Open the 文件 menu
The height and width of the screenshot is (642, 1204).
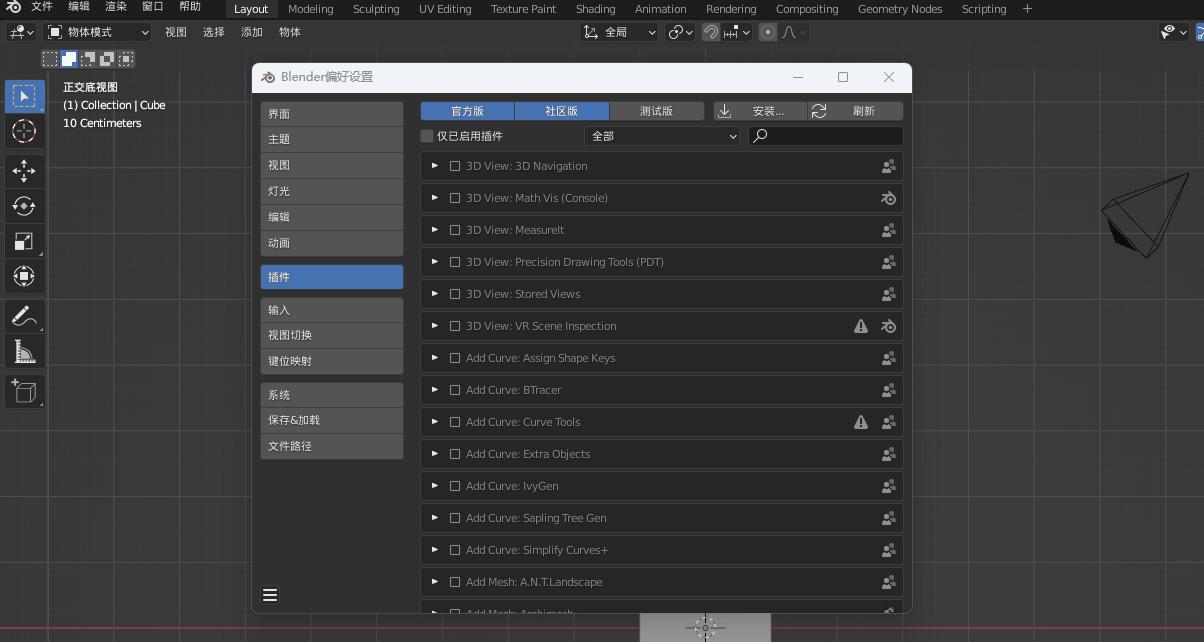[42, 7]
